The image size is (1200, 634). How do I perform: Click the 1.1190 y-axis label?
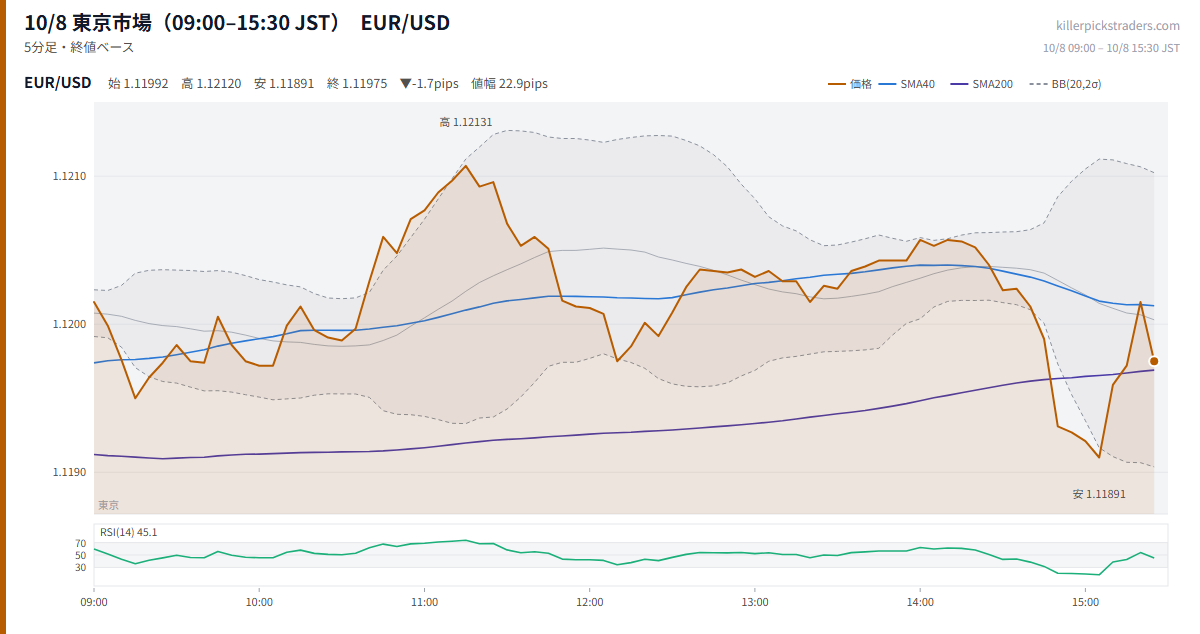[x=69, y=471]
